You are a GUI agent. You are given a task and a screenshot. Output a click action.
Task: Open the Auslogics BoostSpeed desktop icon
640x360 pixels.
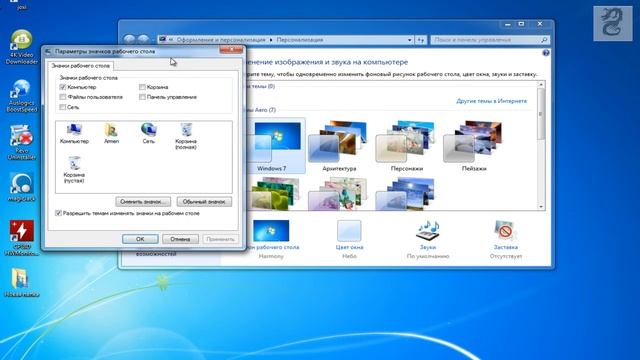[x=22, y=96]
